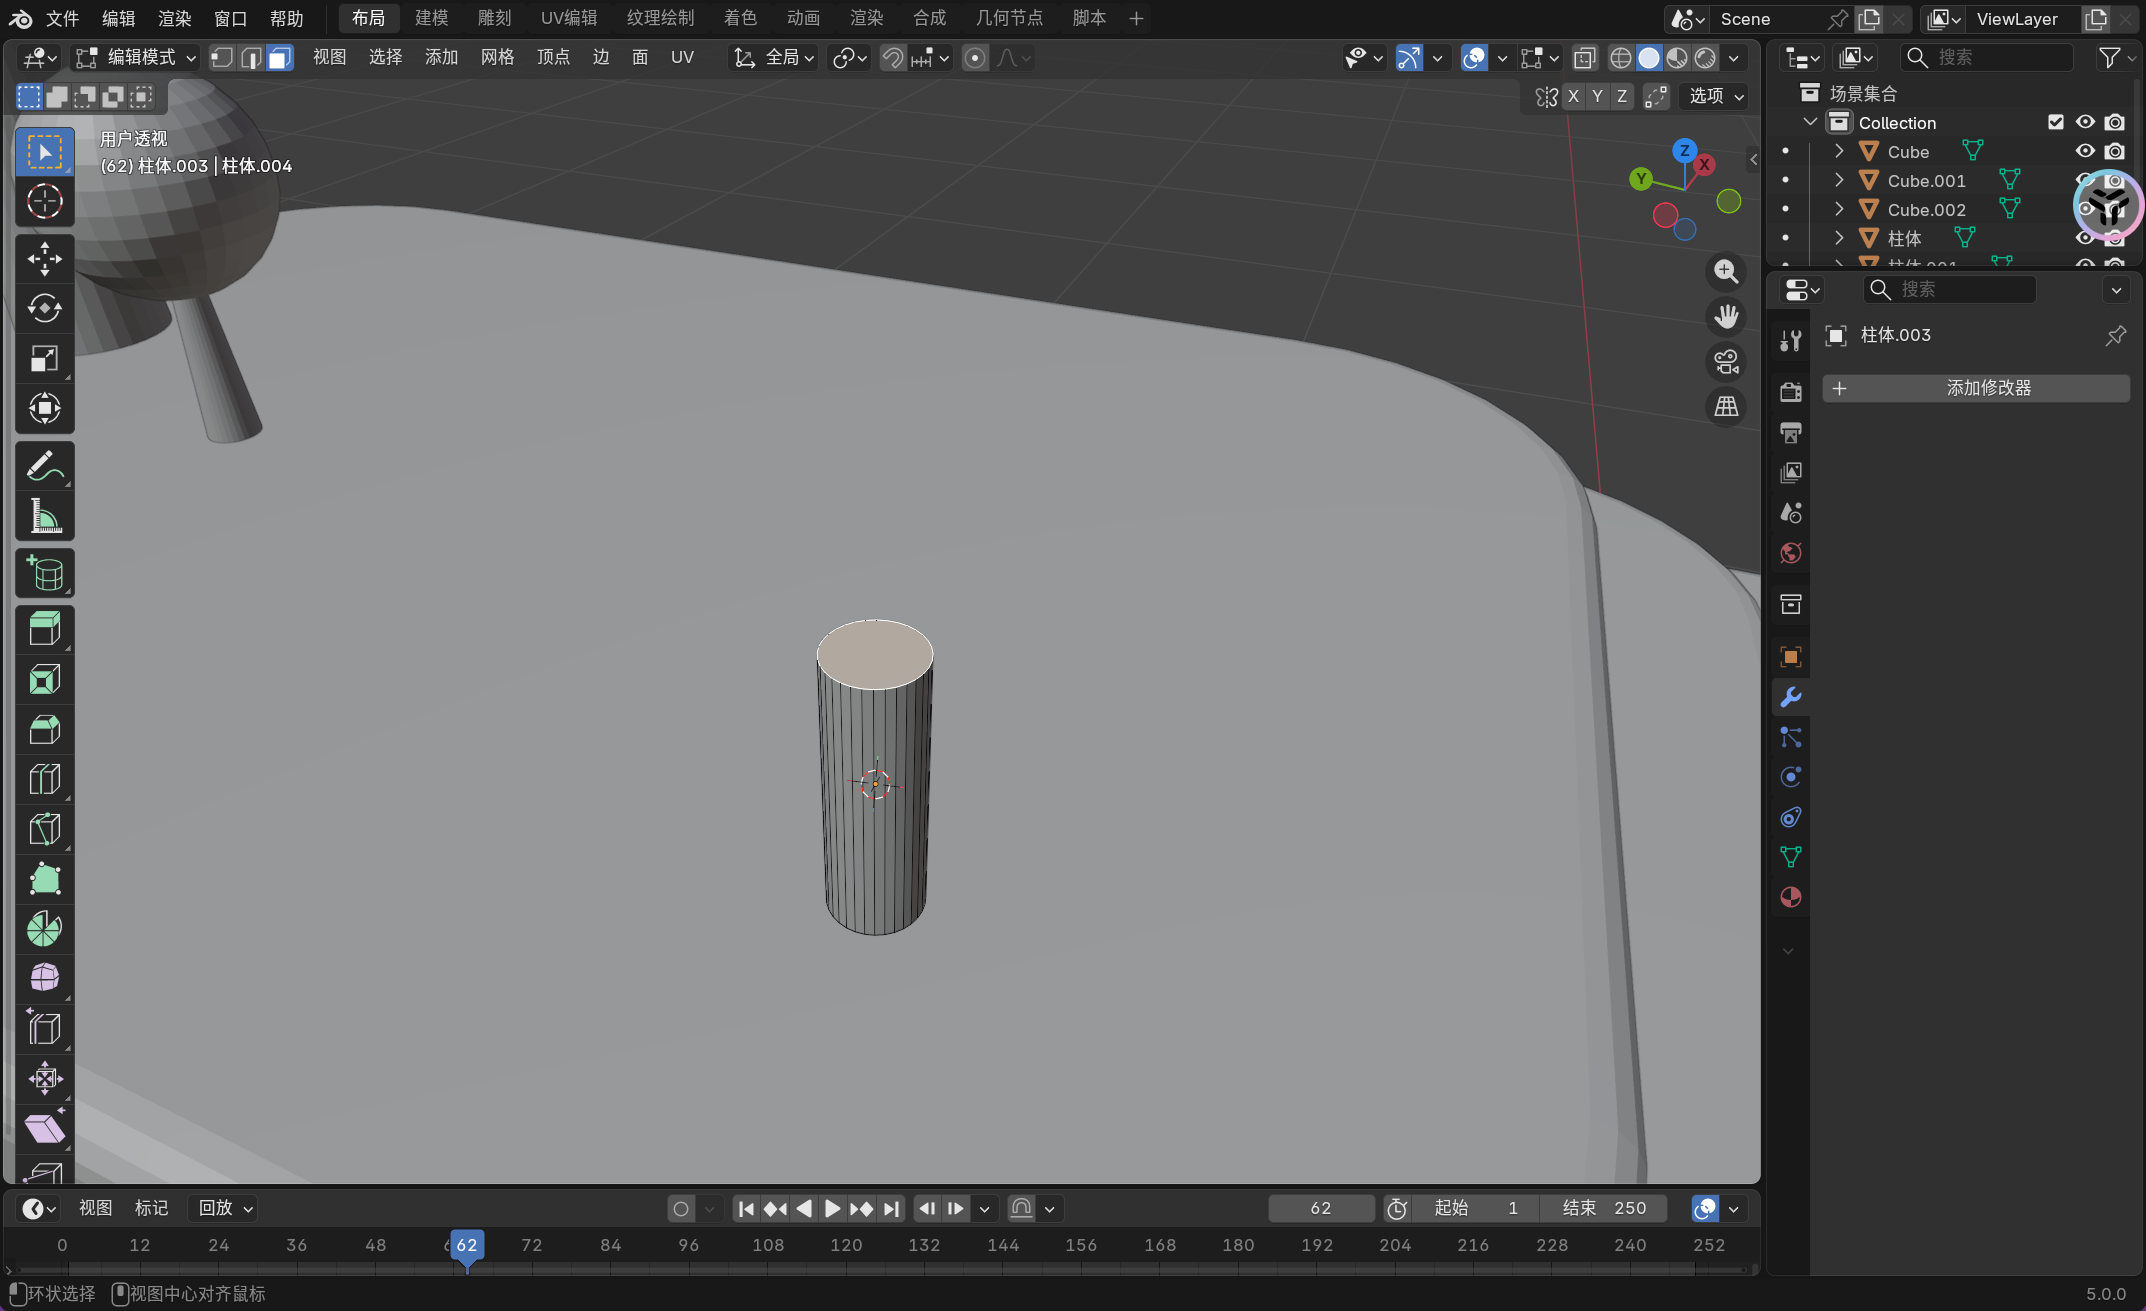Open the 网格 mesh menu
This screenshot has width=2146, height=1311.
point(497,58)
